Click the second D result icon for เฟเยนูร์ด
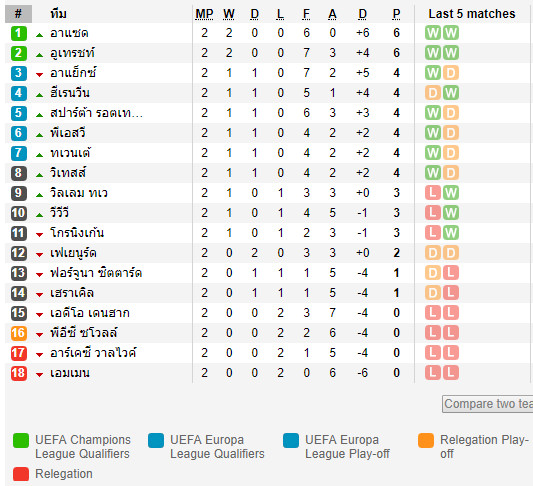 451,253
